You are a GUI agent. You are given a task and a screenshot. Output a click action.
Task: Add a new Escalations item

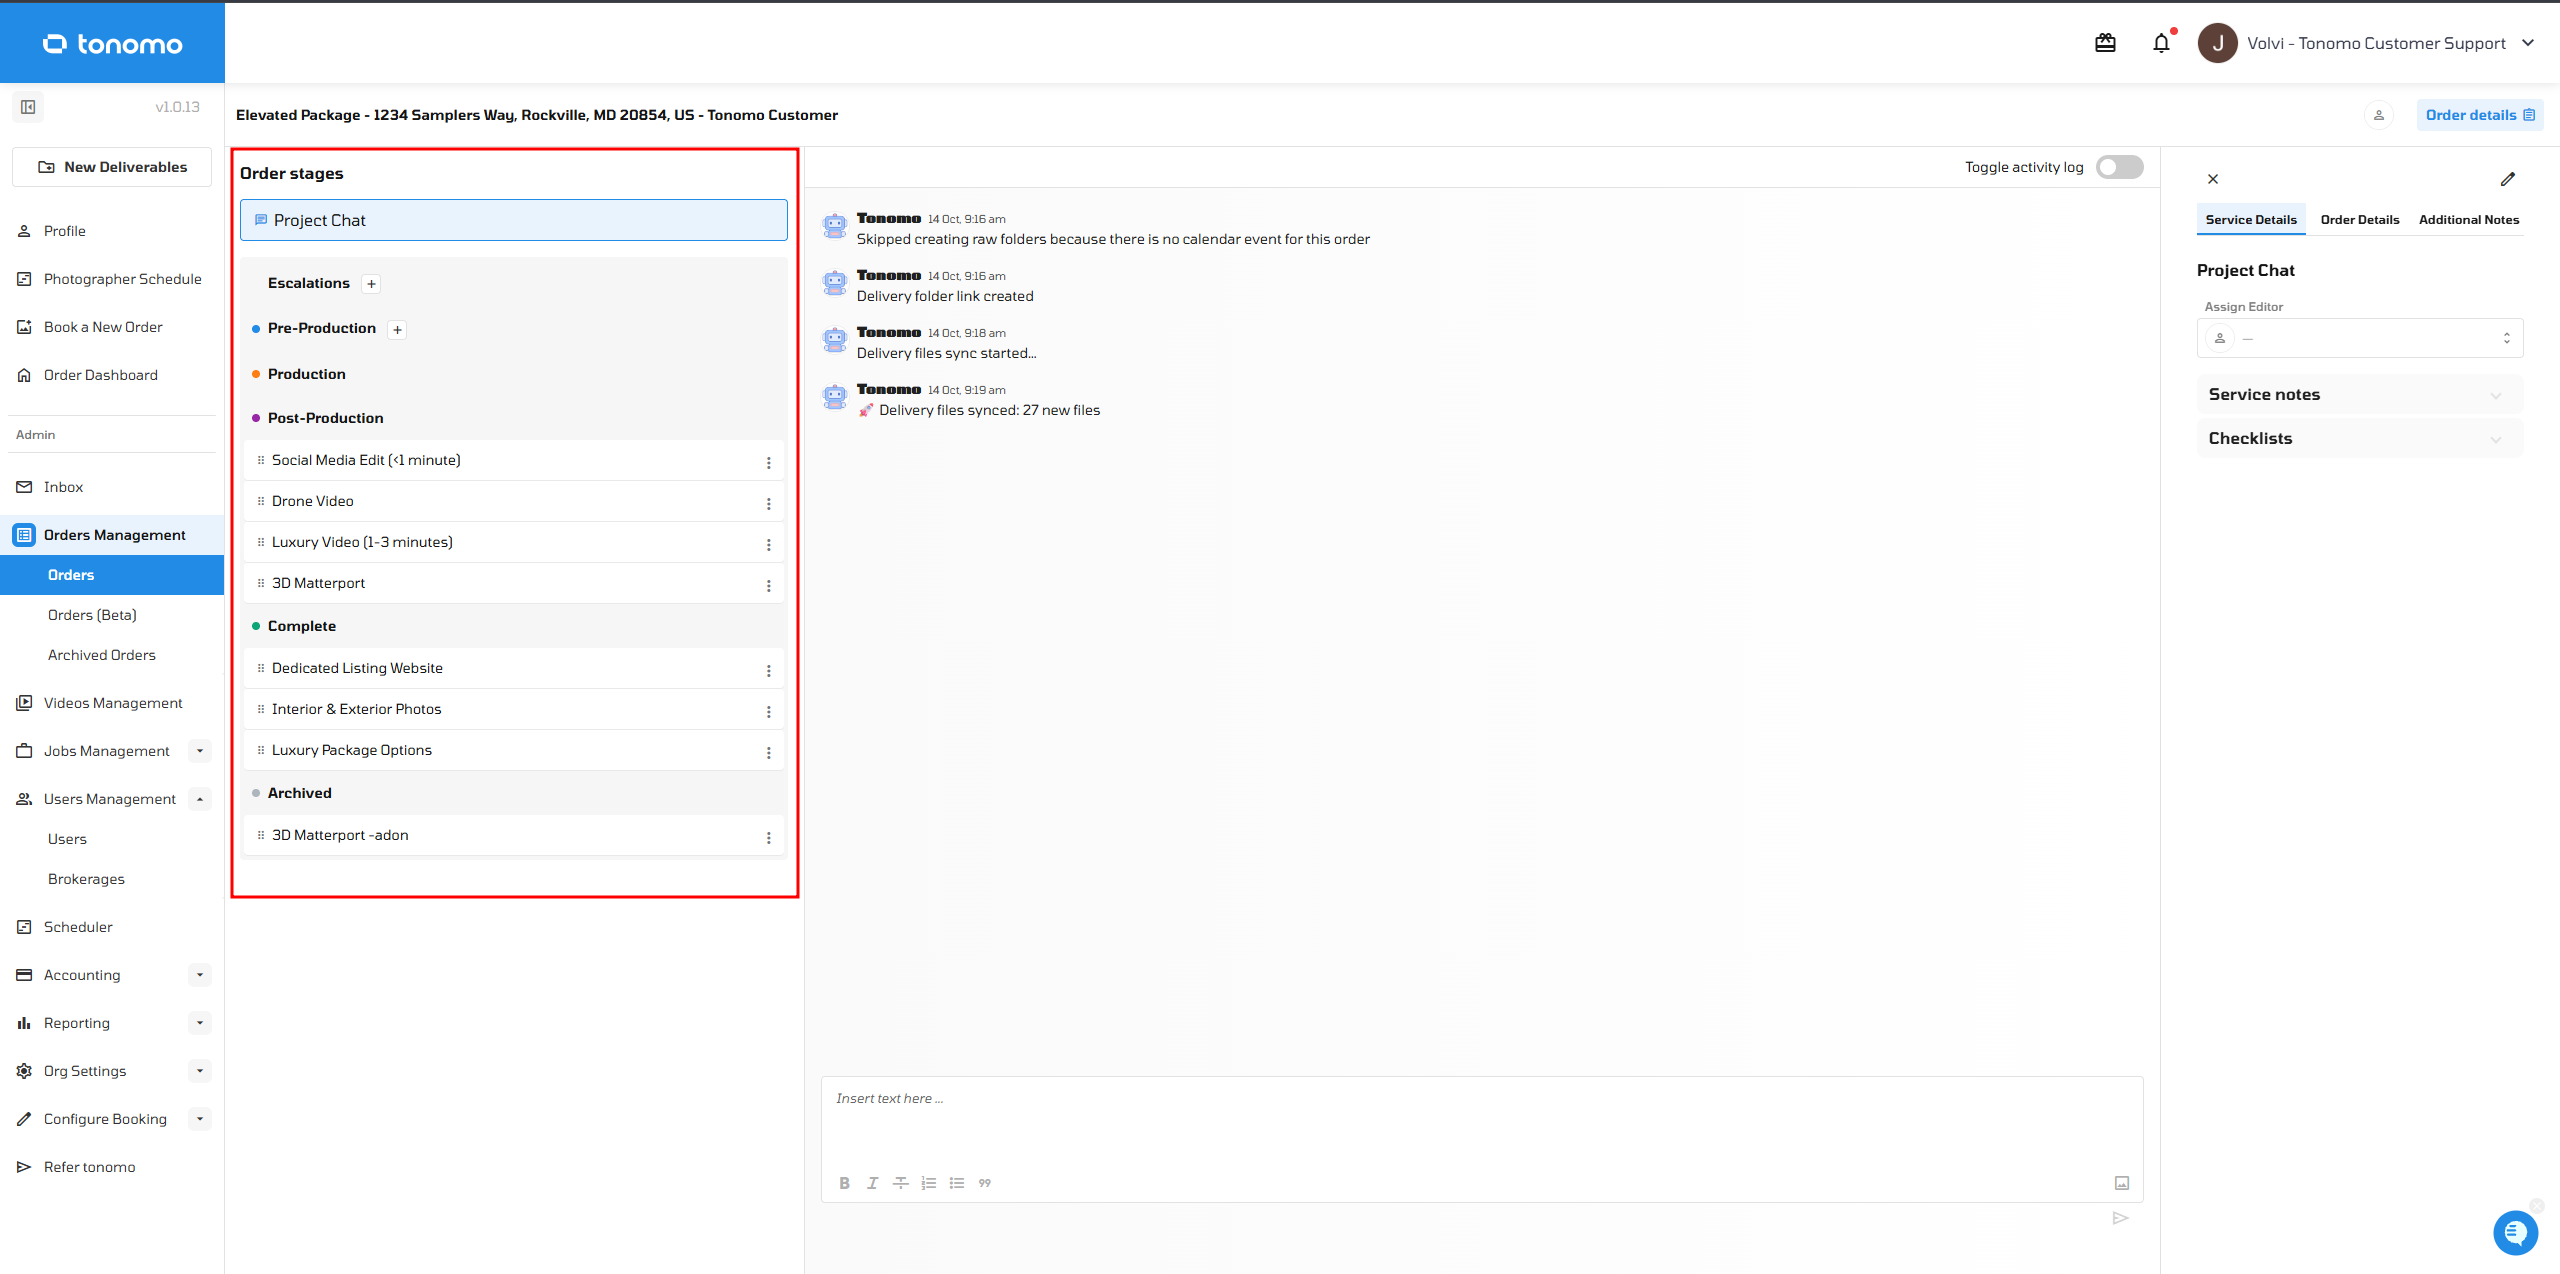pyautogui.click(x=371, y=284)
